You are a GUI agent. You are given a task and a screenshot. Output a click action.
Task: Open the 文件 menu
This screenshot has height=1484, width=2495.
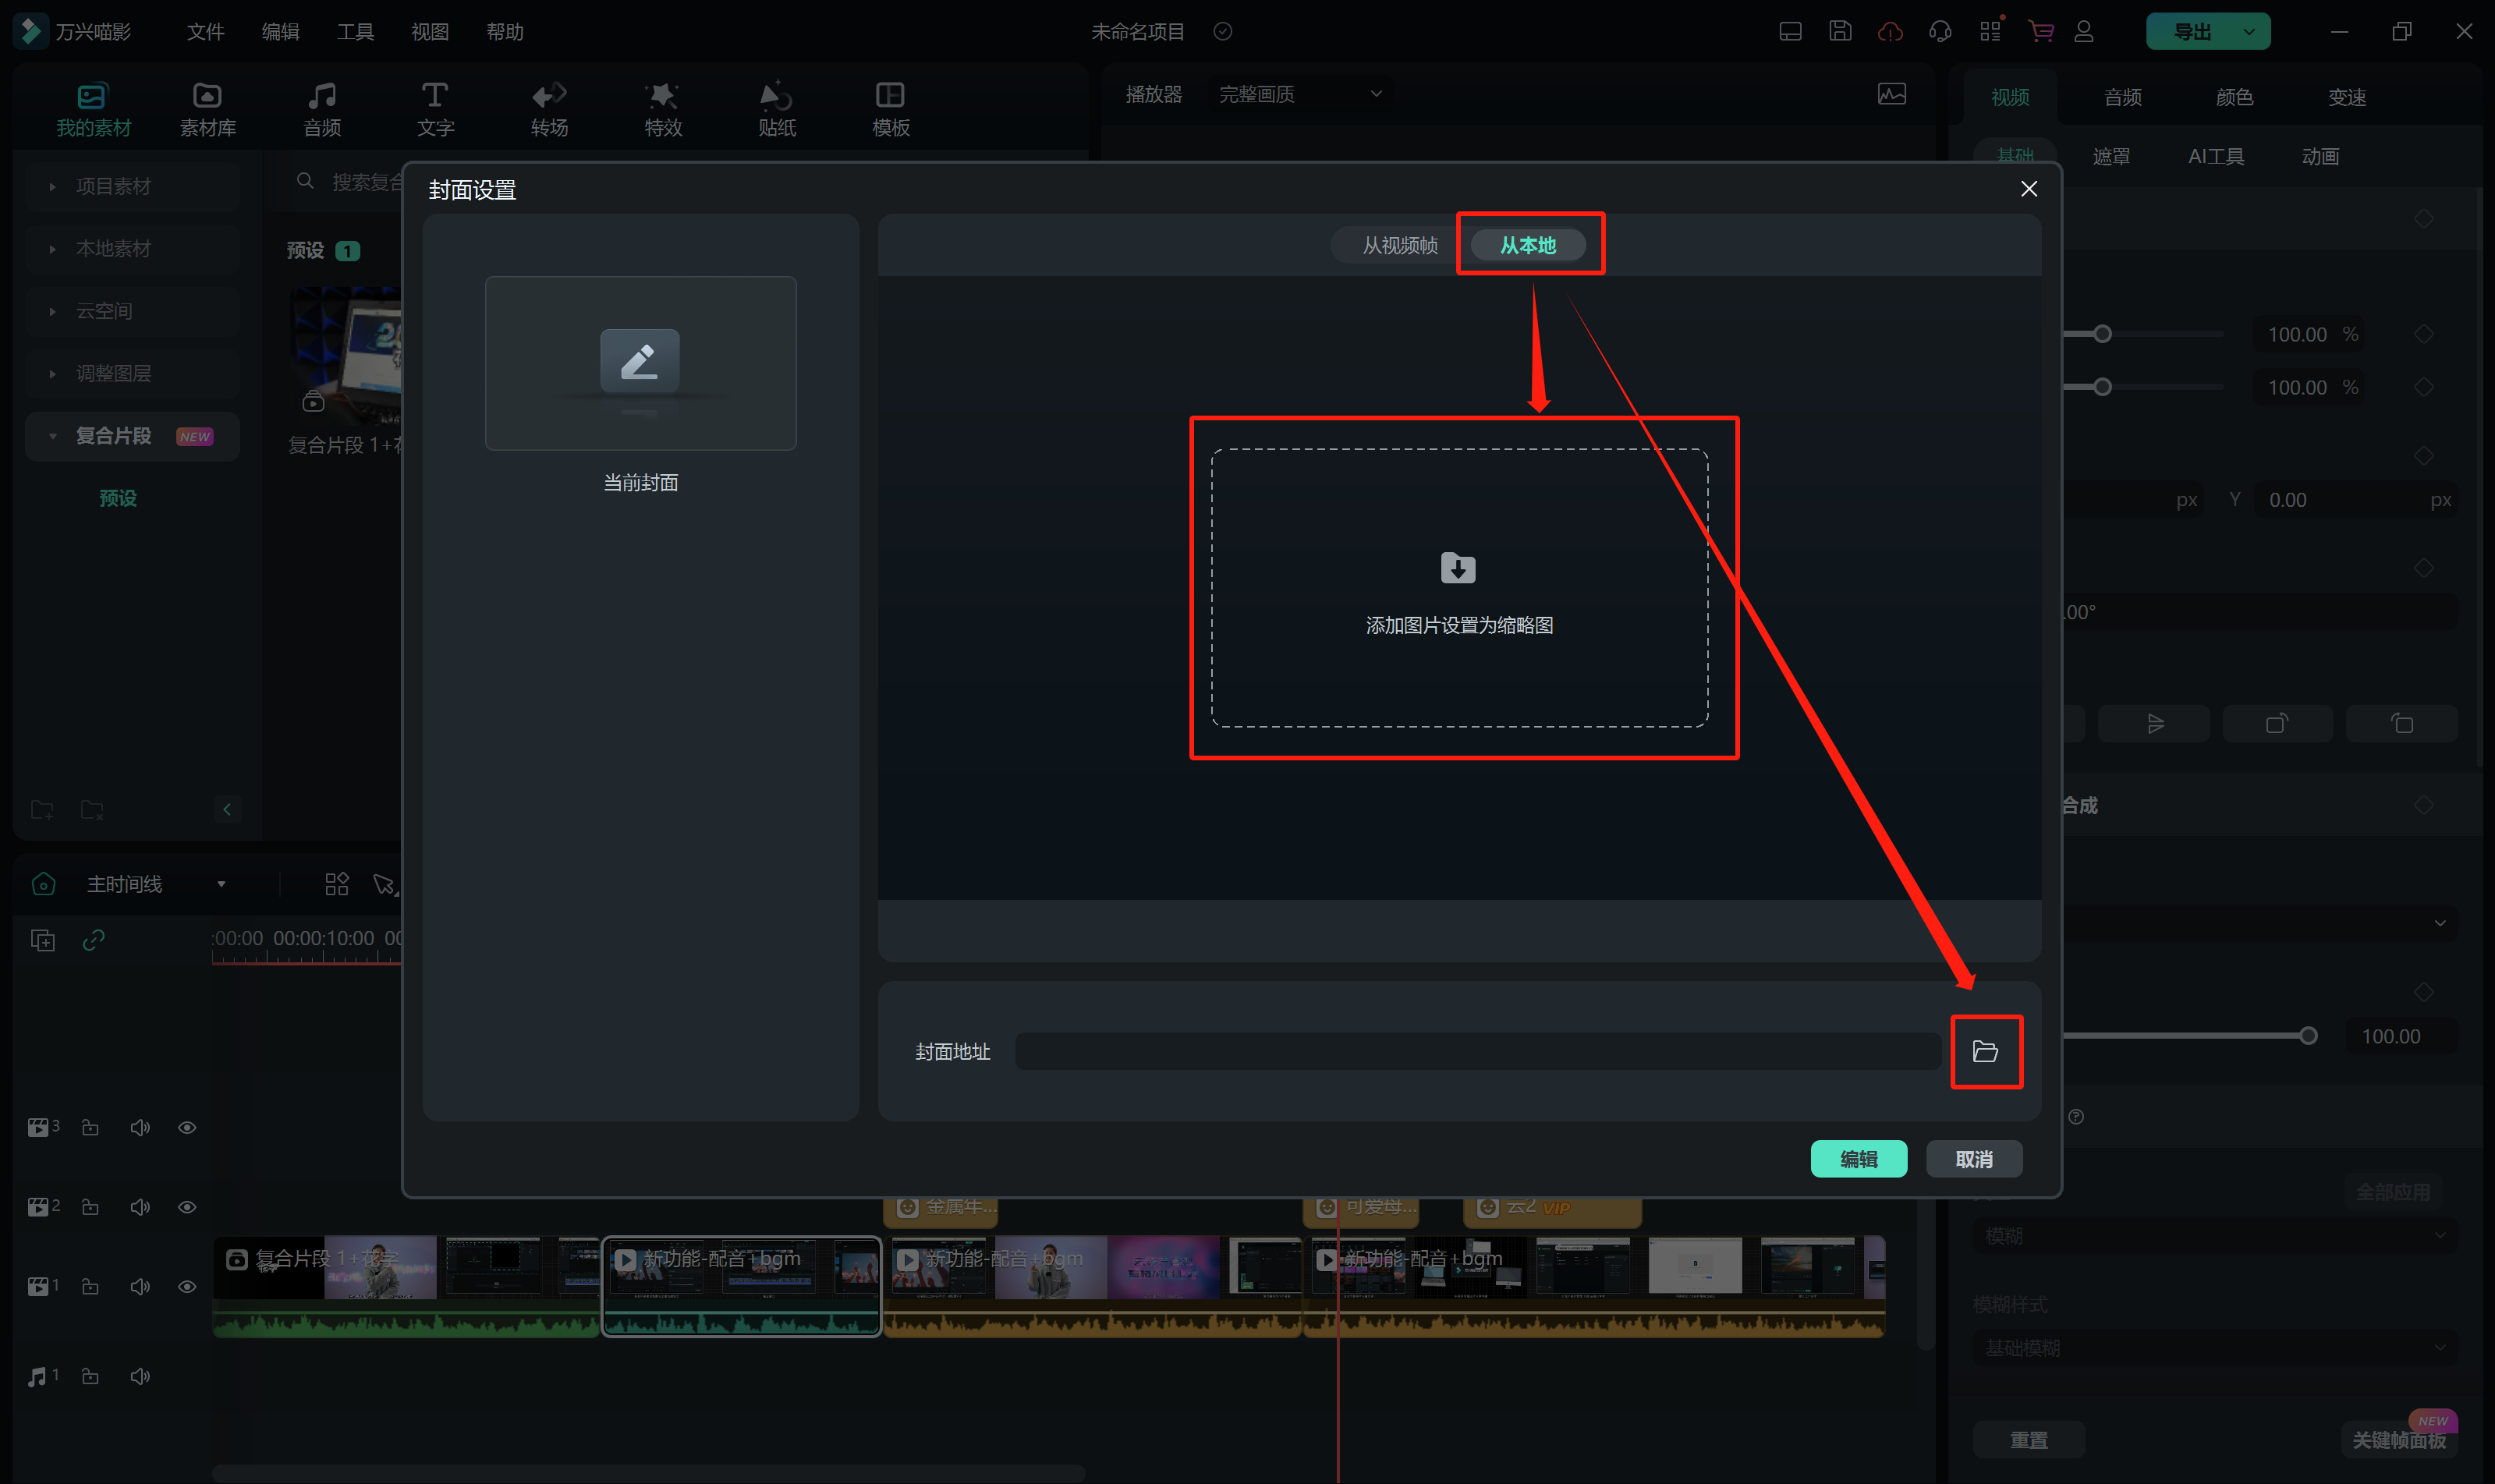[x=205, y=31]
